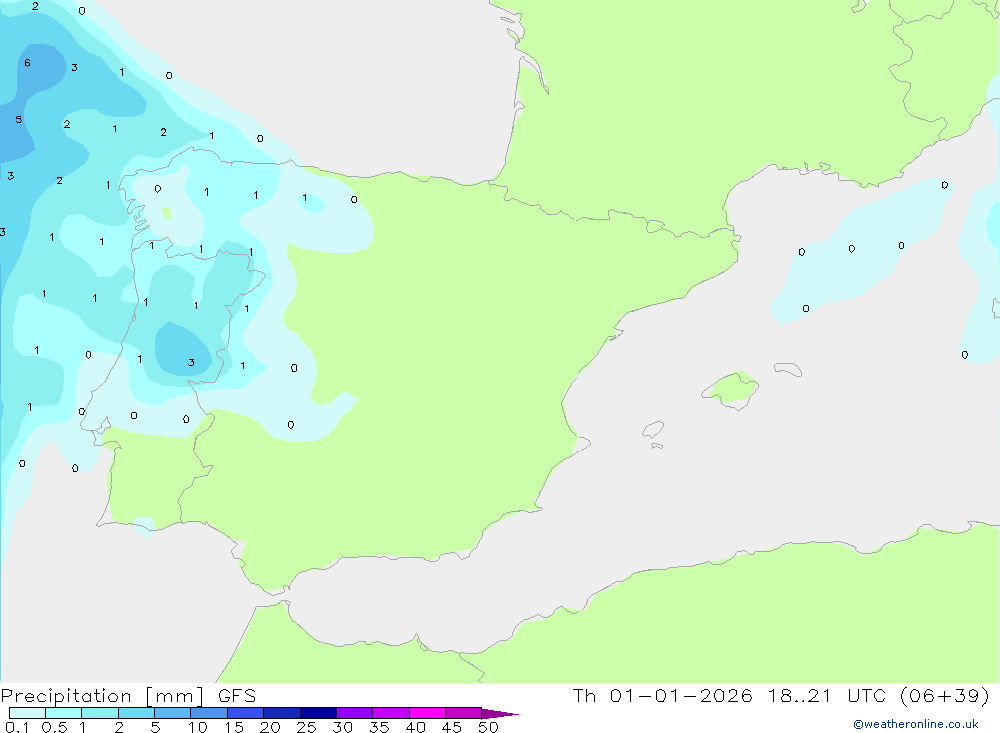
Task: Click the "10" legend scale label
Action: [x=198, y=727]
